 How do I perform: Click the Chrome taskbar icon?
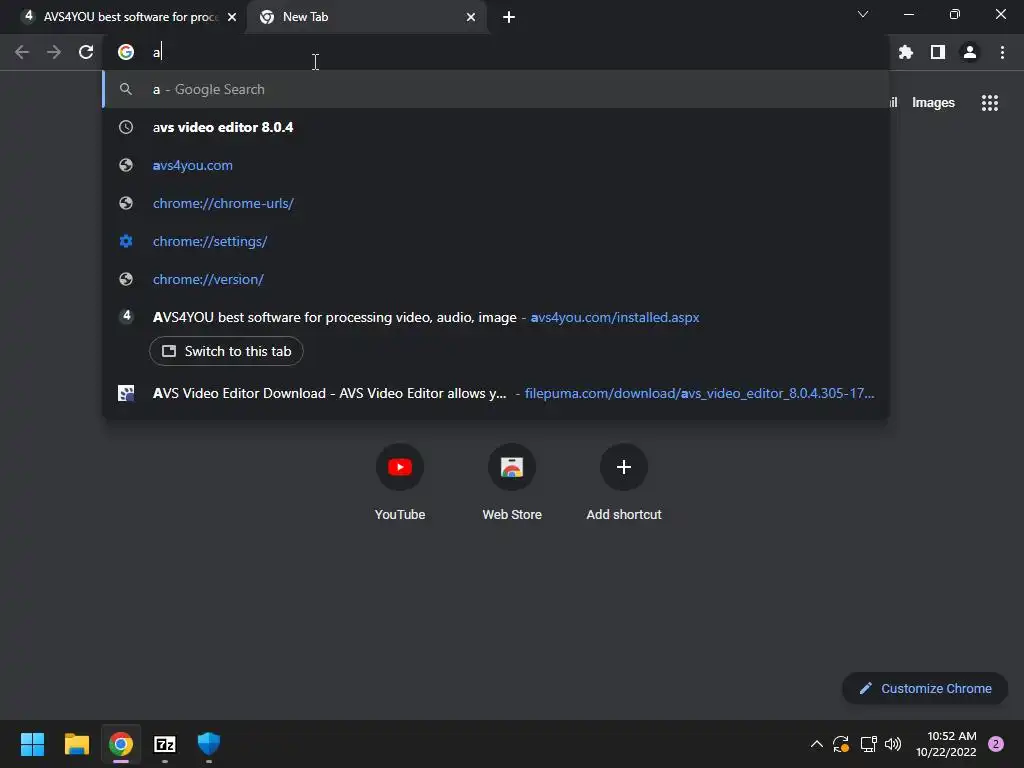click(x=121, y=744)
